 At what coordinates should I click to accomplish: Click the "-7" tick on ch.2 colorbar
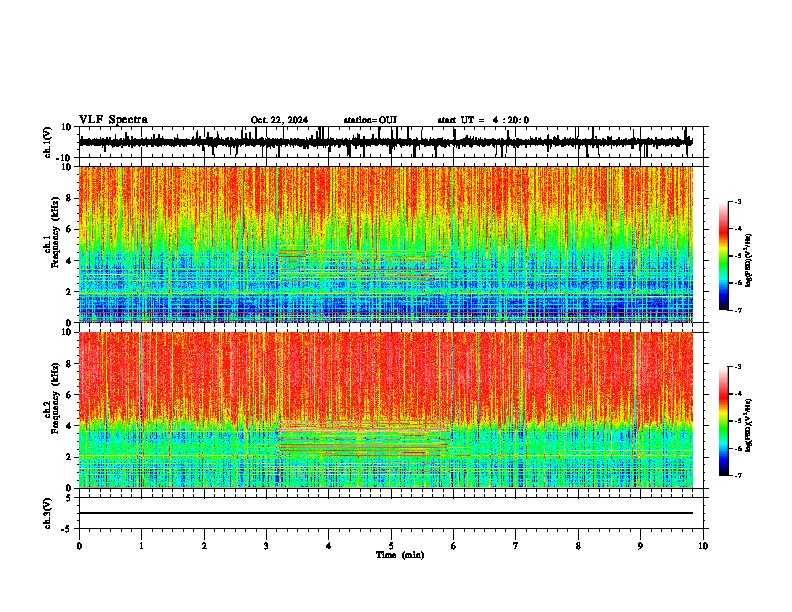tap(738, 475)
